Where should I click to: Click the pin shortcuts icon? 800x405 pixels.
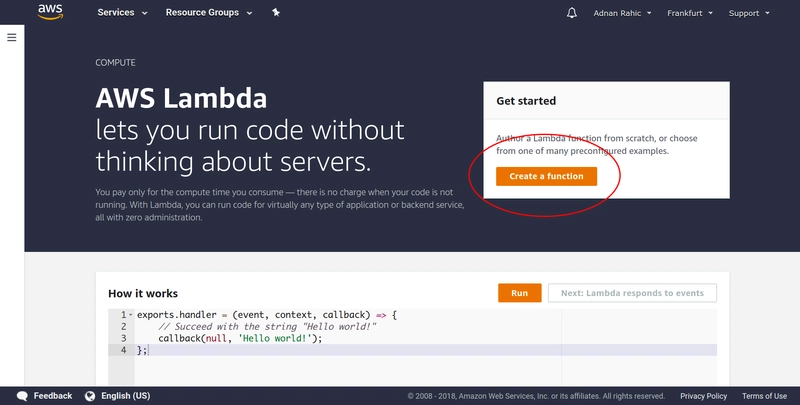click(x=276, y=13)
